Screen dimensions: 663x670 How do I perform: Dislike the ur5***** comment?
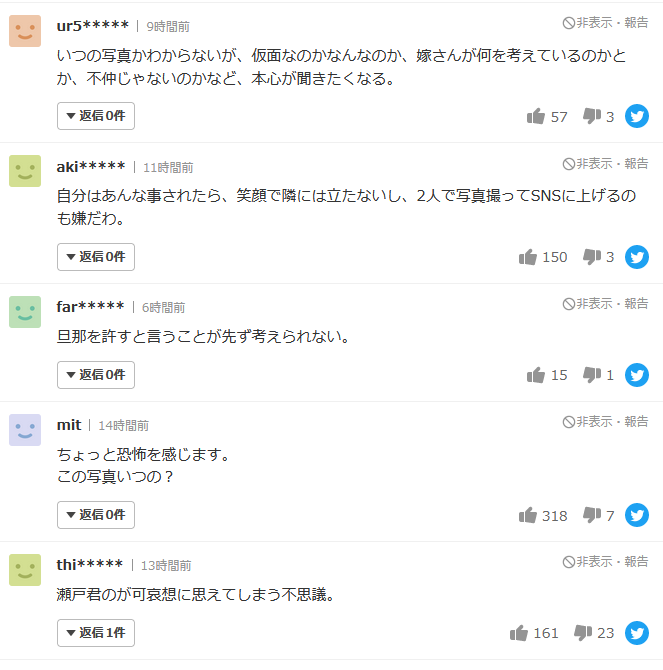pyautogui.click(x=592, y=117)
